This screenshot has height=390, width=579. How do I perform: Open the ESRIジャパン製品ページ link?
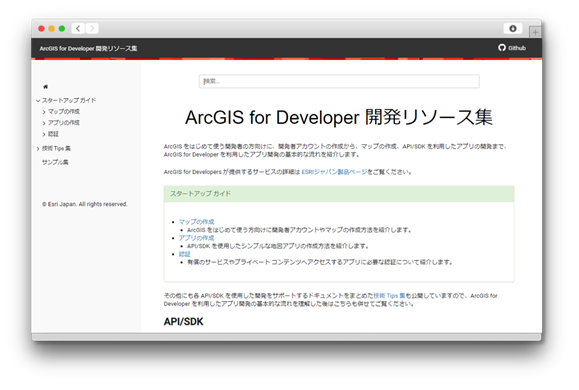[334, 172]
